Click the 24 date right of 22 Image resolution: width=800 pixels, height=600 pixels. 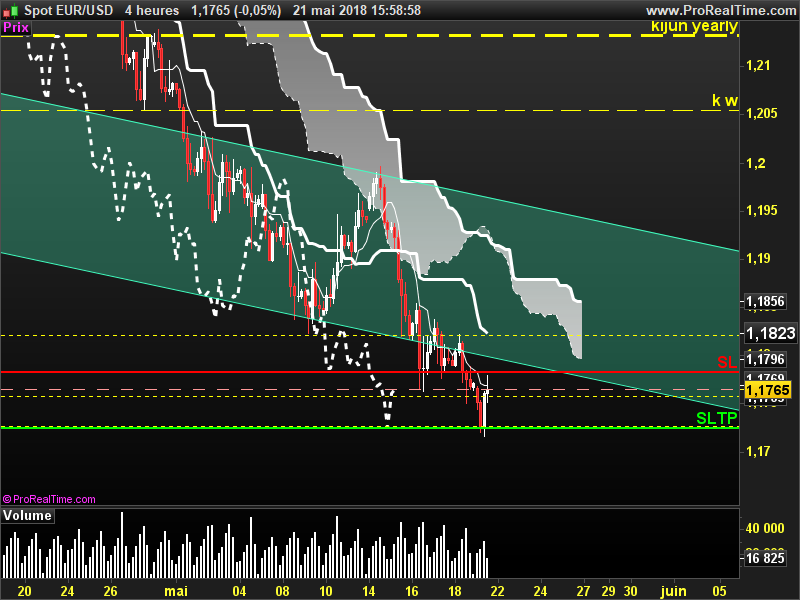pos(540,591)
